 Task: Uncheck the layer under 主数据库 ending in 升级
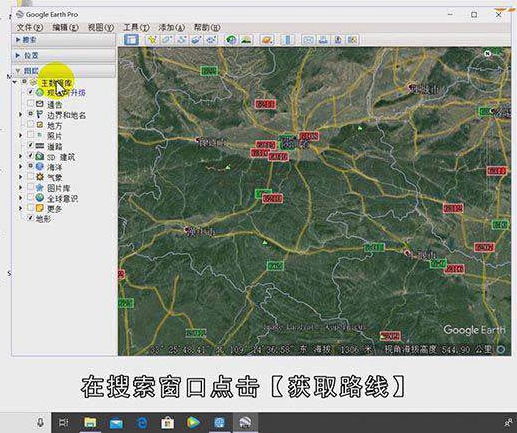(30, 92)
